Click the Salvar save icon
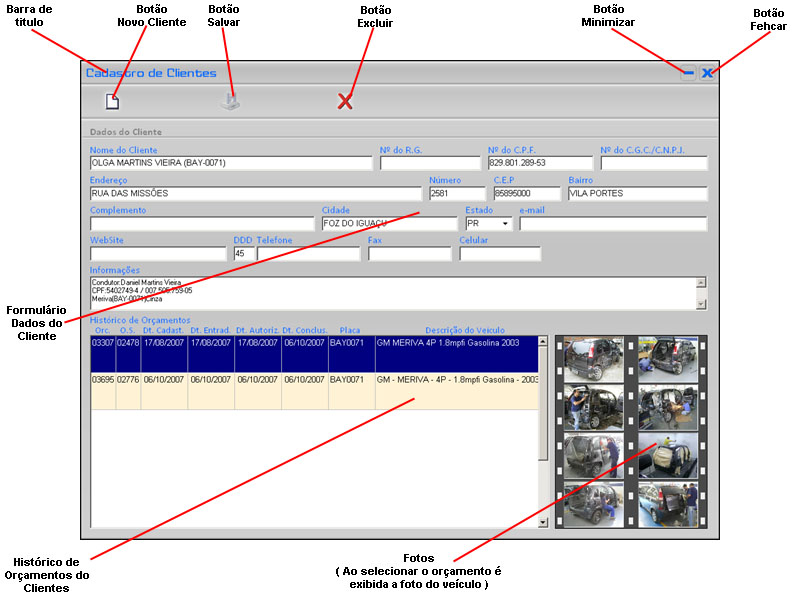The image size is (800, 600). 230,102
